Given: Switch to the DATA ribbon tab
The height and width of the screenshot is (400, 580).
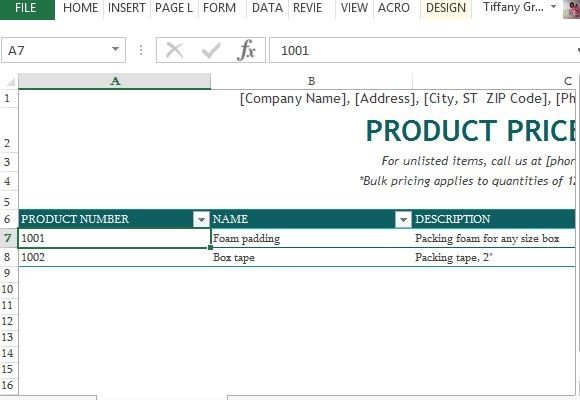Looking at the screenshot, I should [267, 8].
